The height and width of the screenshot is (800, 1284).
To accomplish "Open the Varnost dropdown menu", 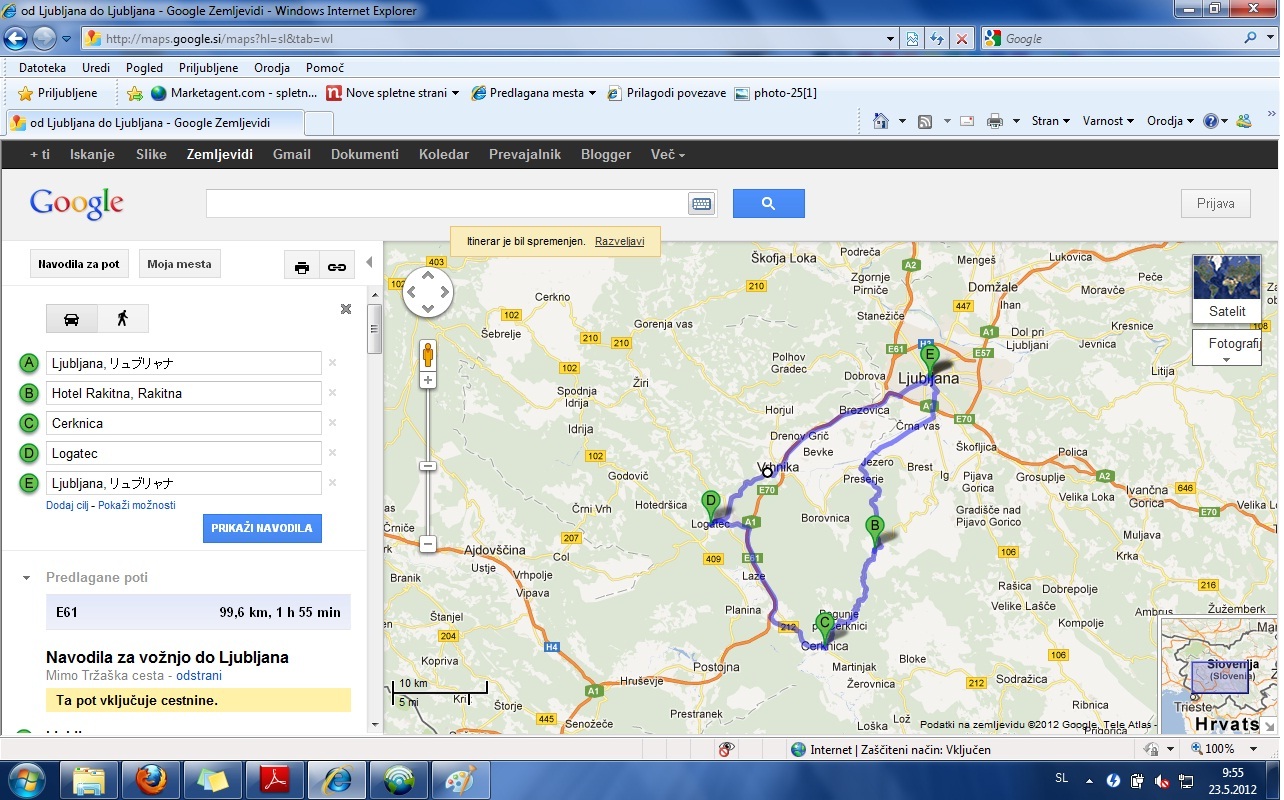I will tap(1108, 121).
